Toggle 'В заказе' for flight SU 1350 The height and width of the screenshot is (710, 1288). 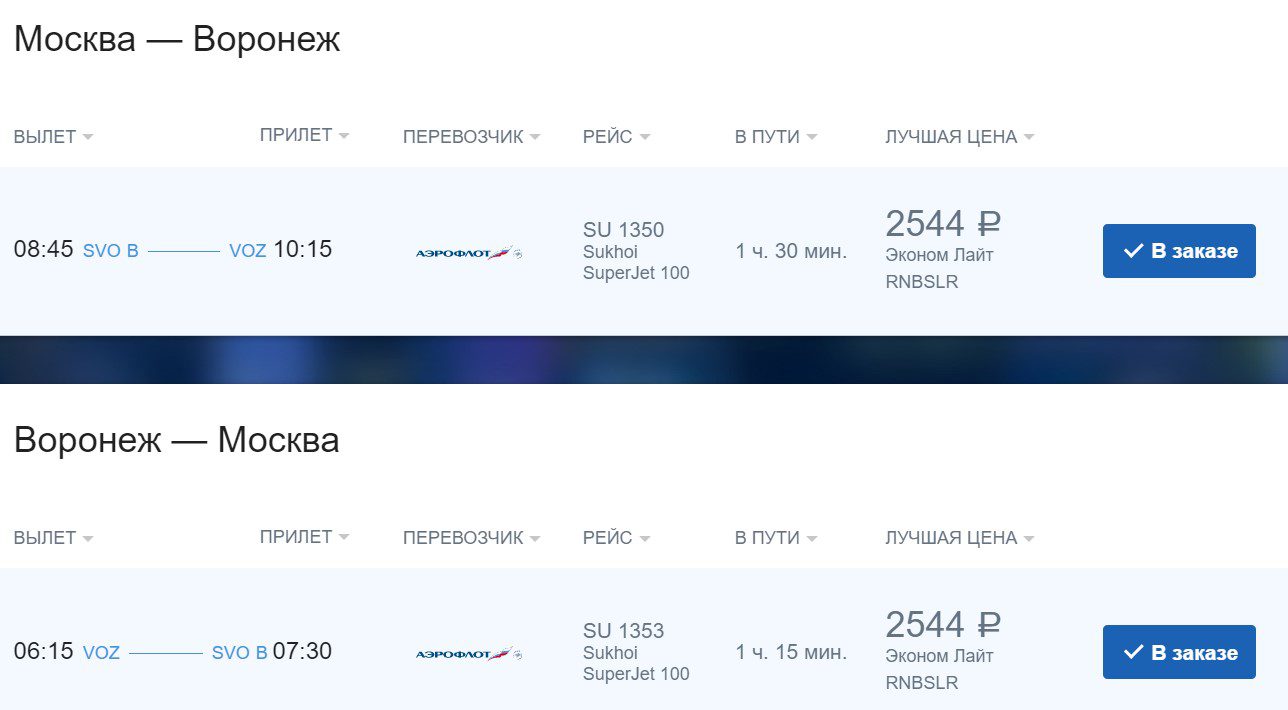click(x=1179, y=251)
